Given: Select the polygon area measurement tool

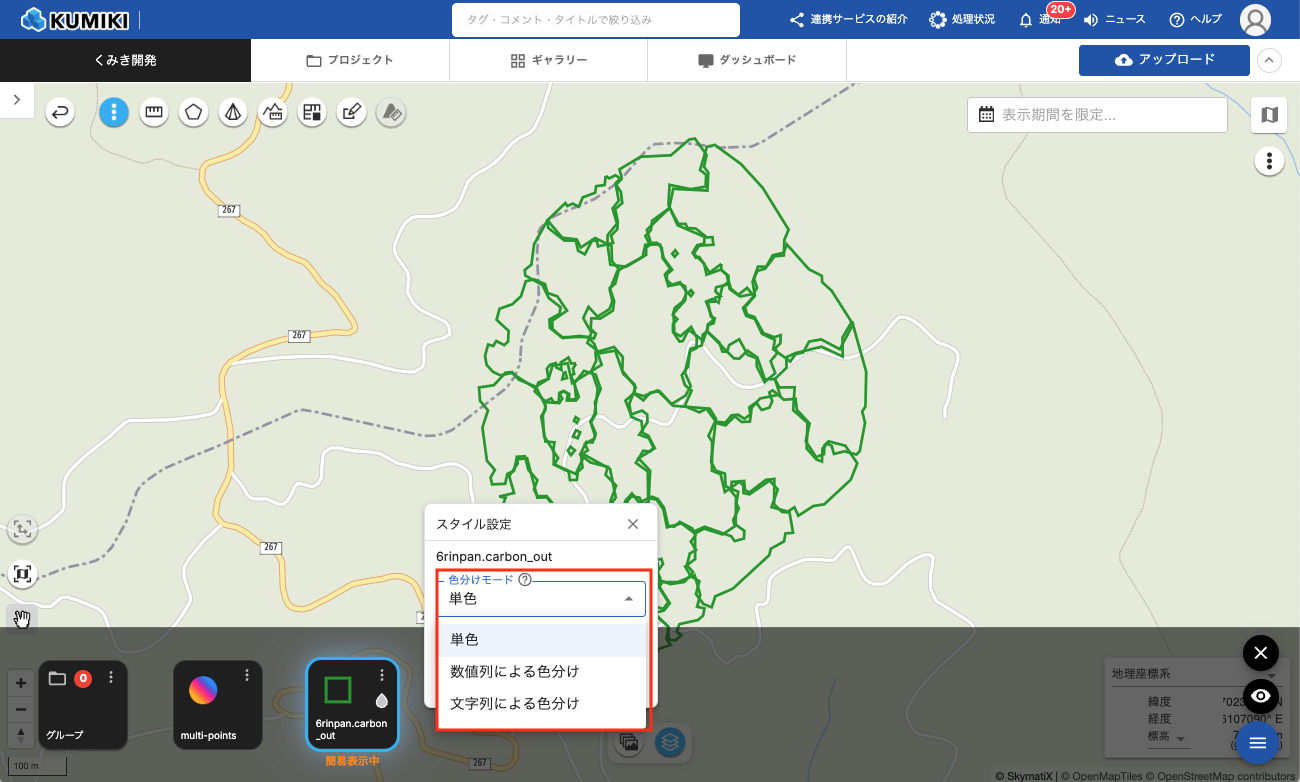Looking at the screenshot, I should pos(193,113).
